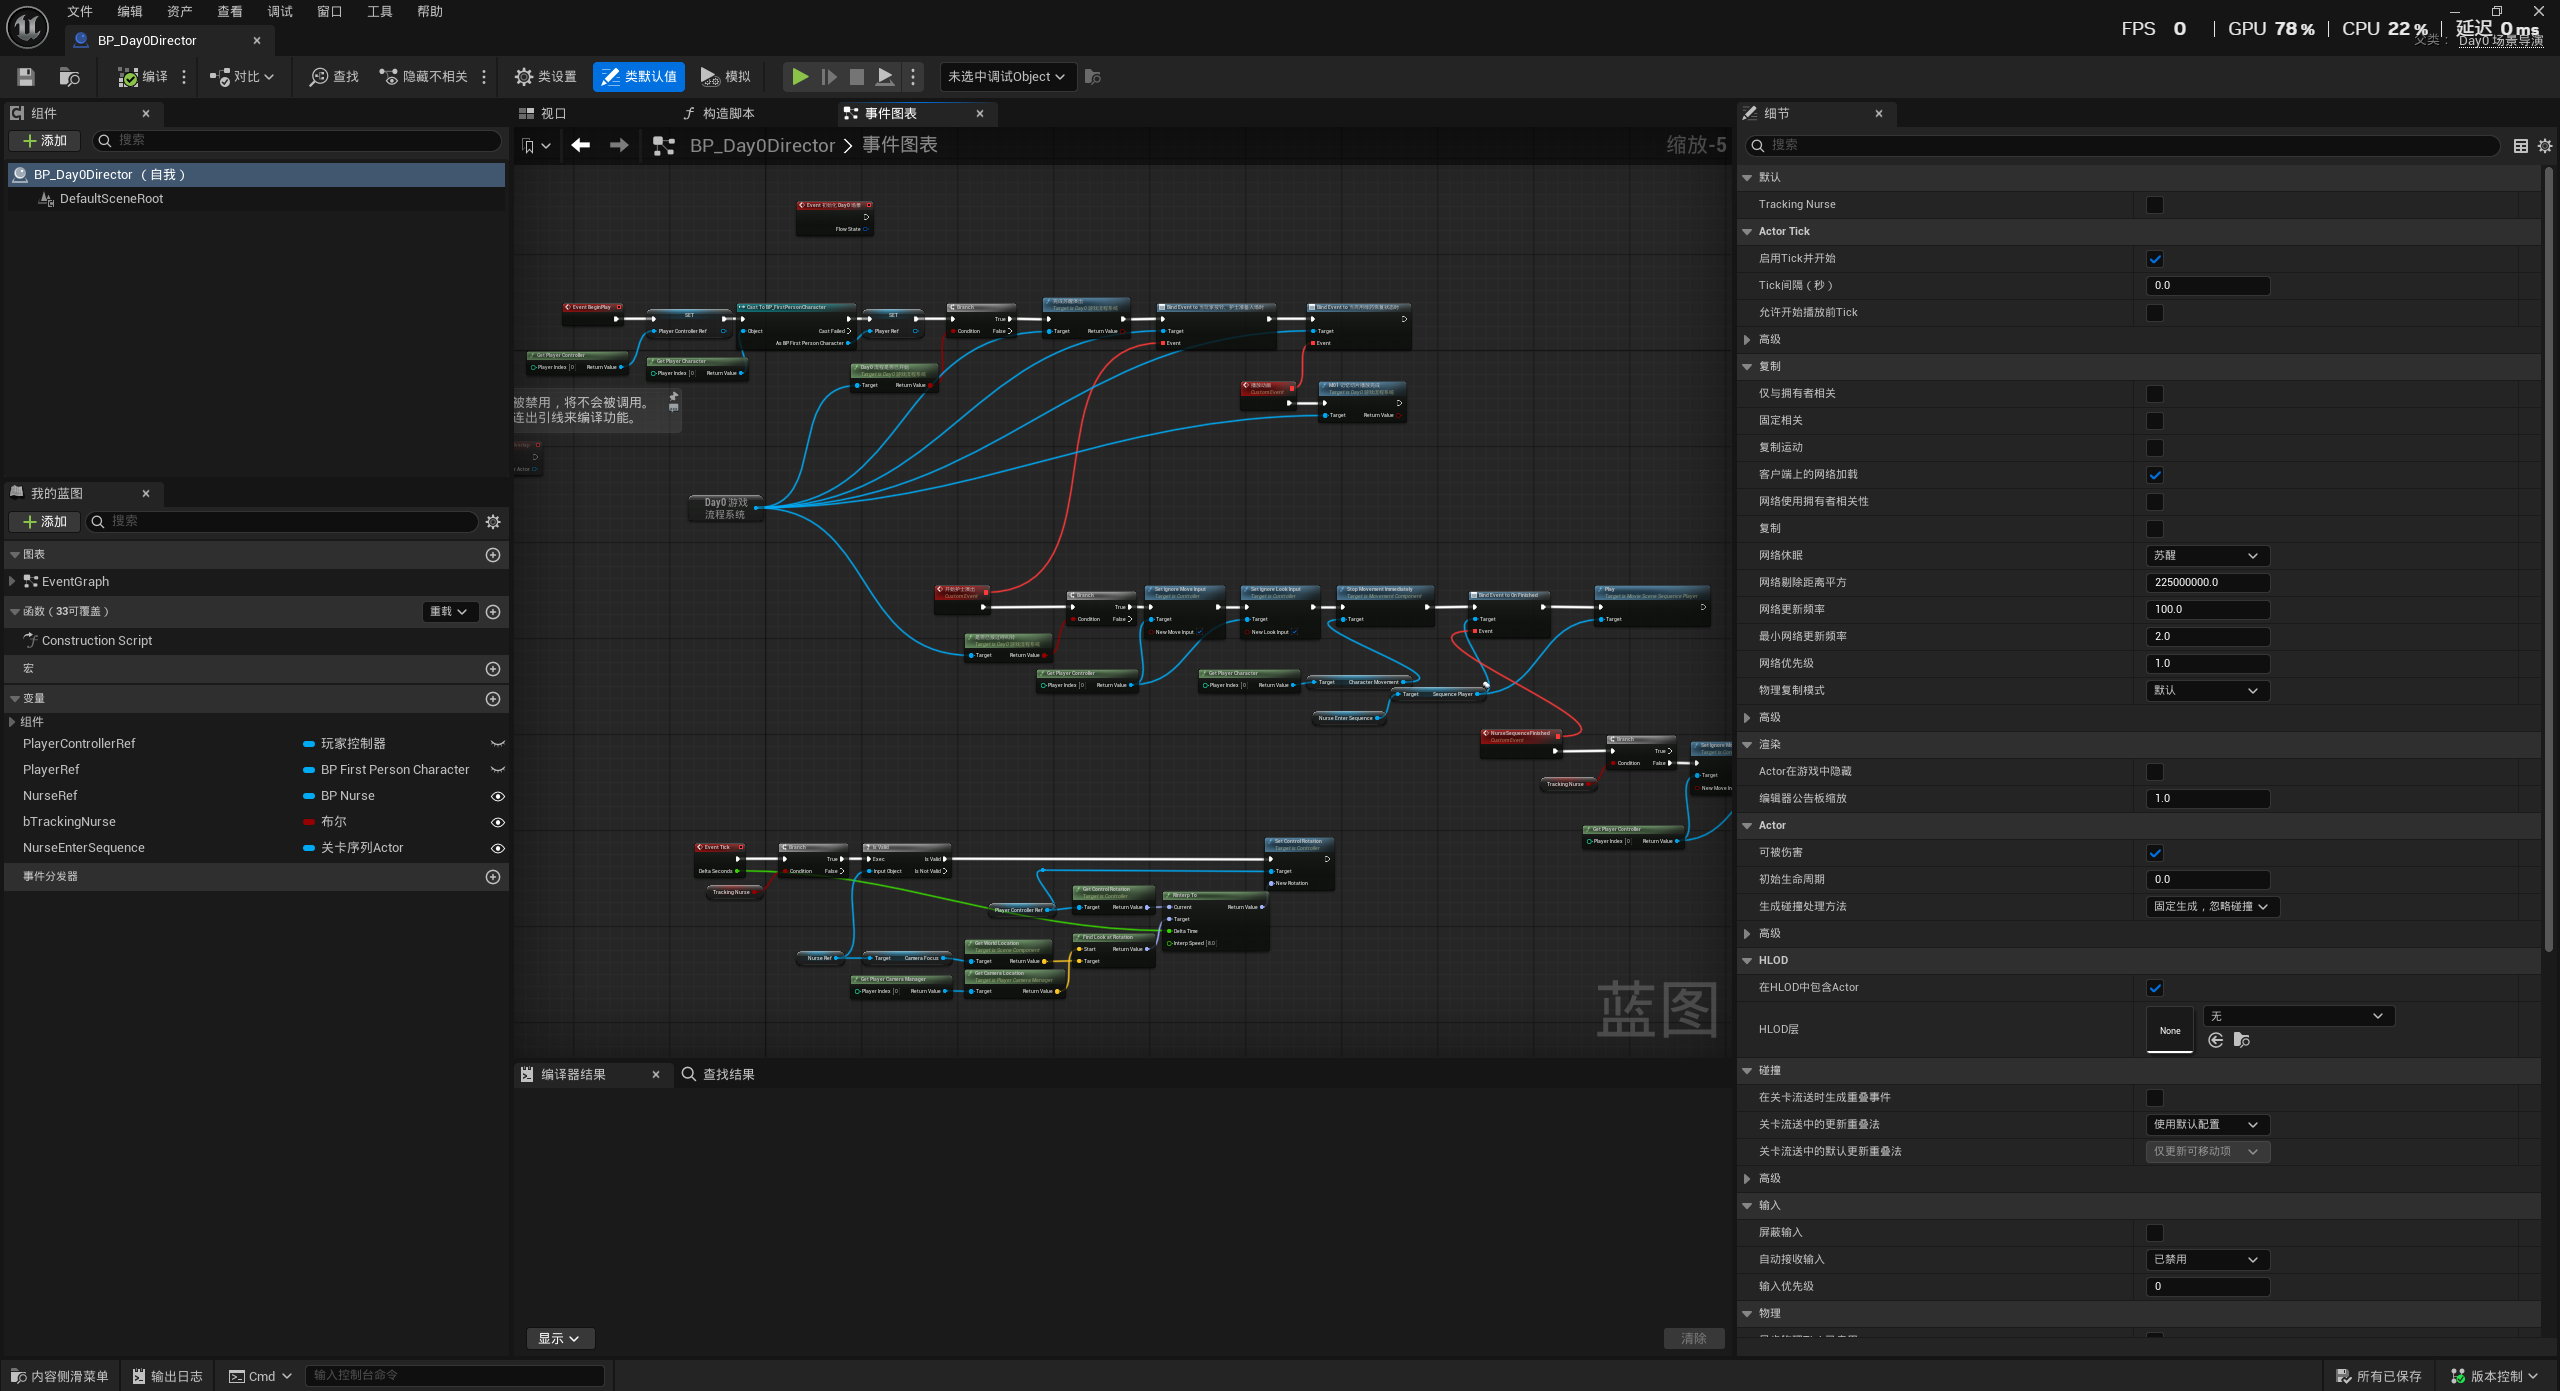Open 内容侧滑菜单 (Content Drawer)
Screen dimensions: 2560x1391
pos(60,1377)
